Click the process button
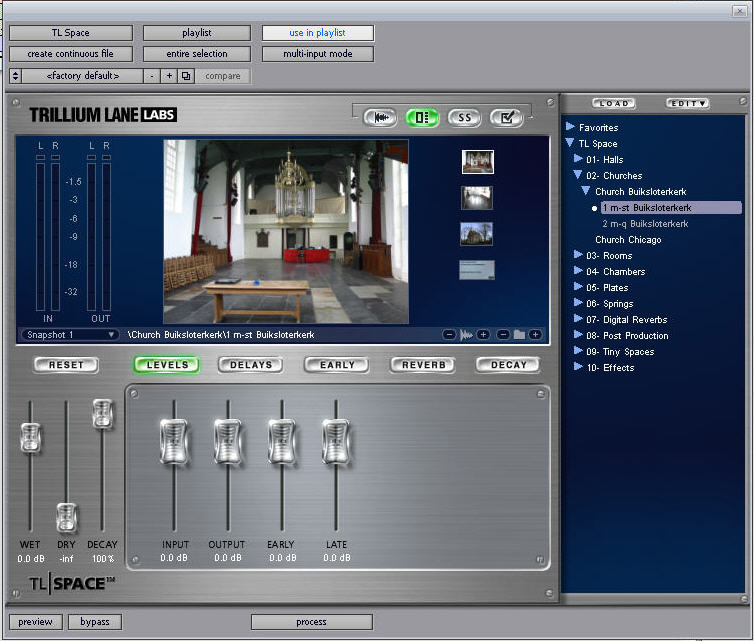Screen dimensions: 754x641 tap(311, 622)
